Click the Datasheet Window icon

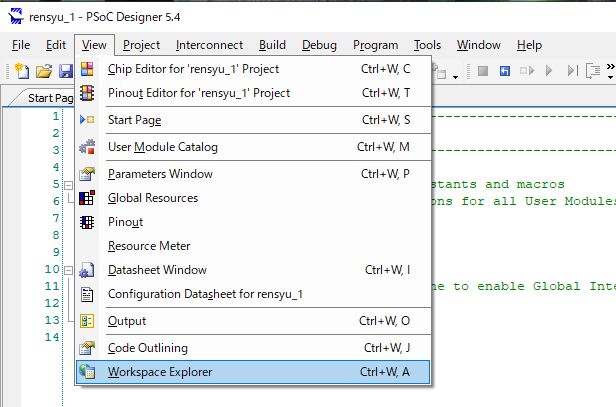[87, 270]
